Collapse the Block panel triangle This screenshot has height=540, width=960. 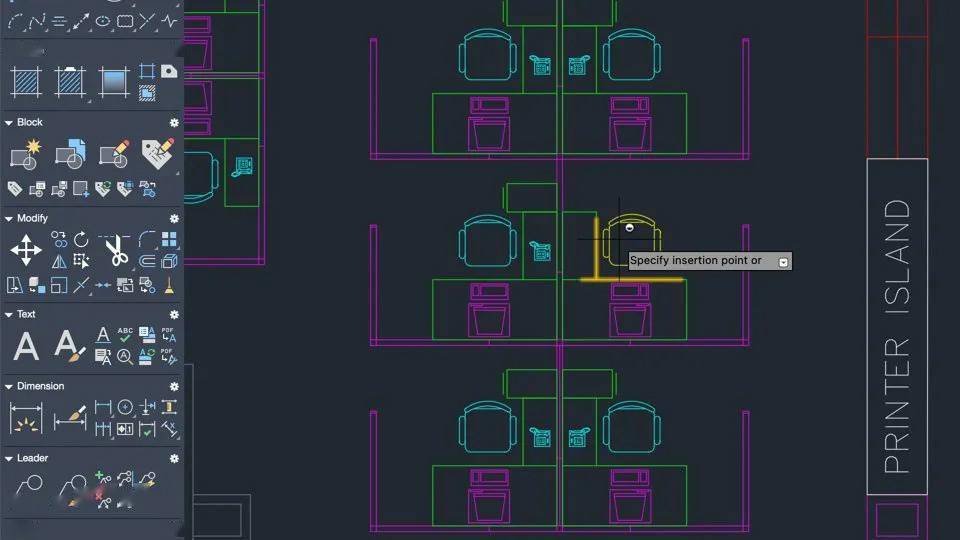[x=9, y=122]
